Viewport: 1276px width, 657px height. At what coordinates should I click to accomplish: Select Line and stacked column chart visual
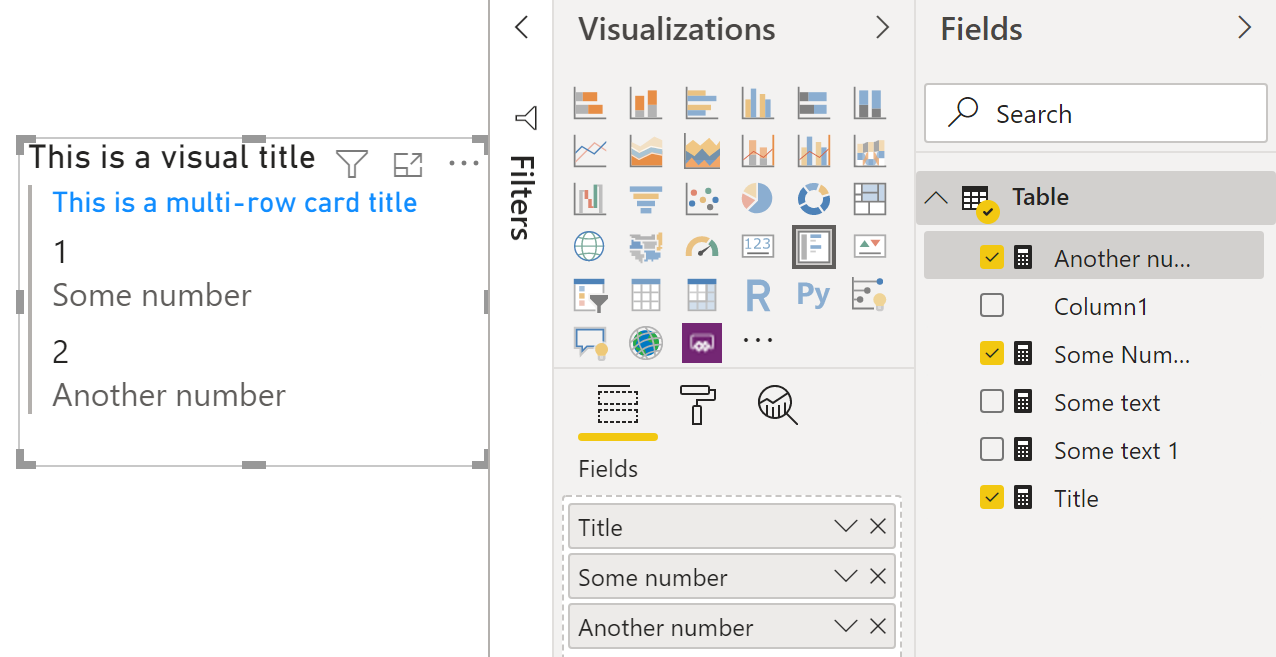(x=757, y=151)
